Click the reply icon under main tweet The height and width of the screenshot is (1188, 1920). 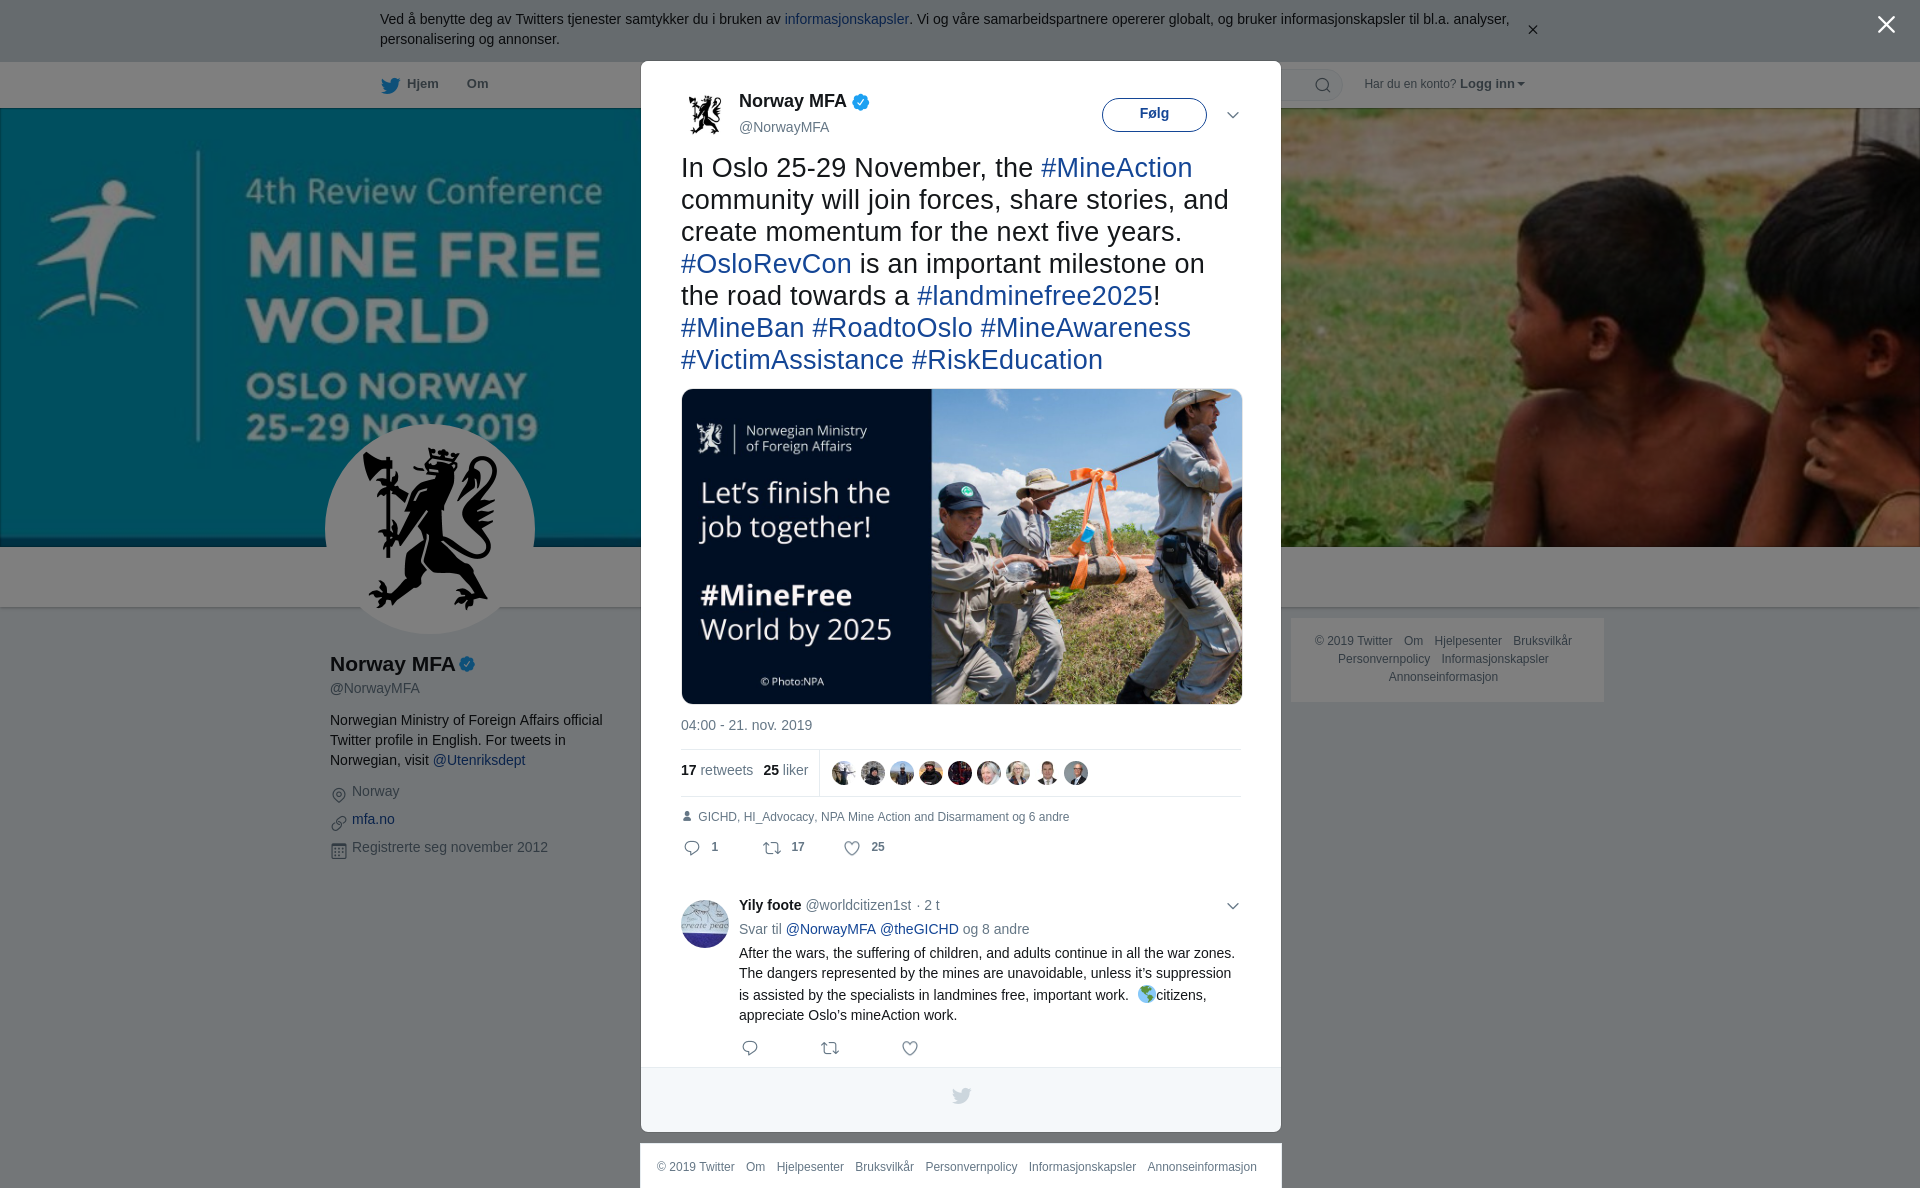tap(692, 848)
